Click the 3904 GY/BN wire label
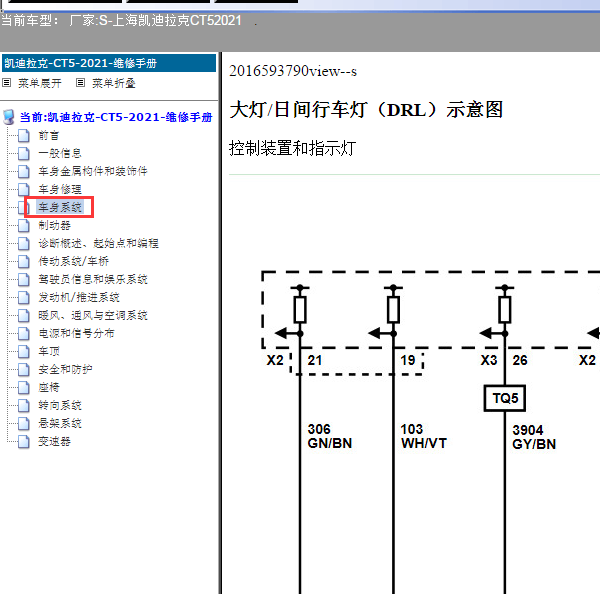 pos(534,437)
